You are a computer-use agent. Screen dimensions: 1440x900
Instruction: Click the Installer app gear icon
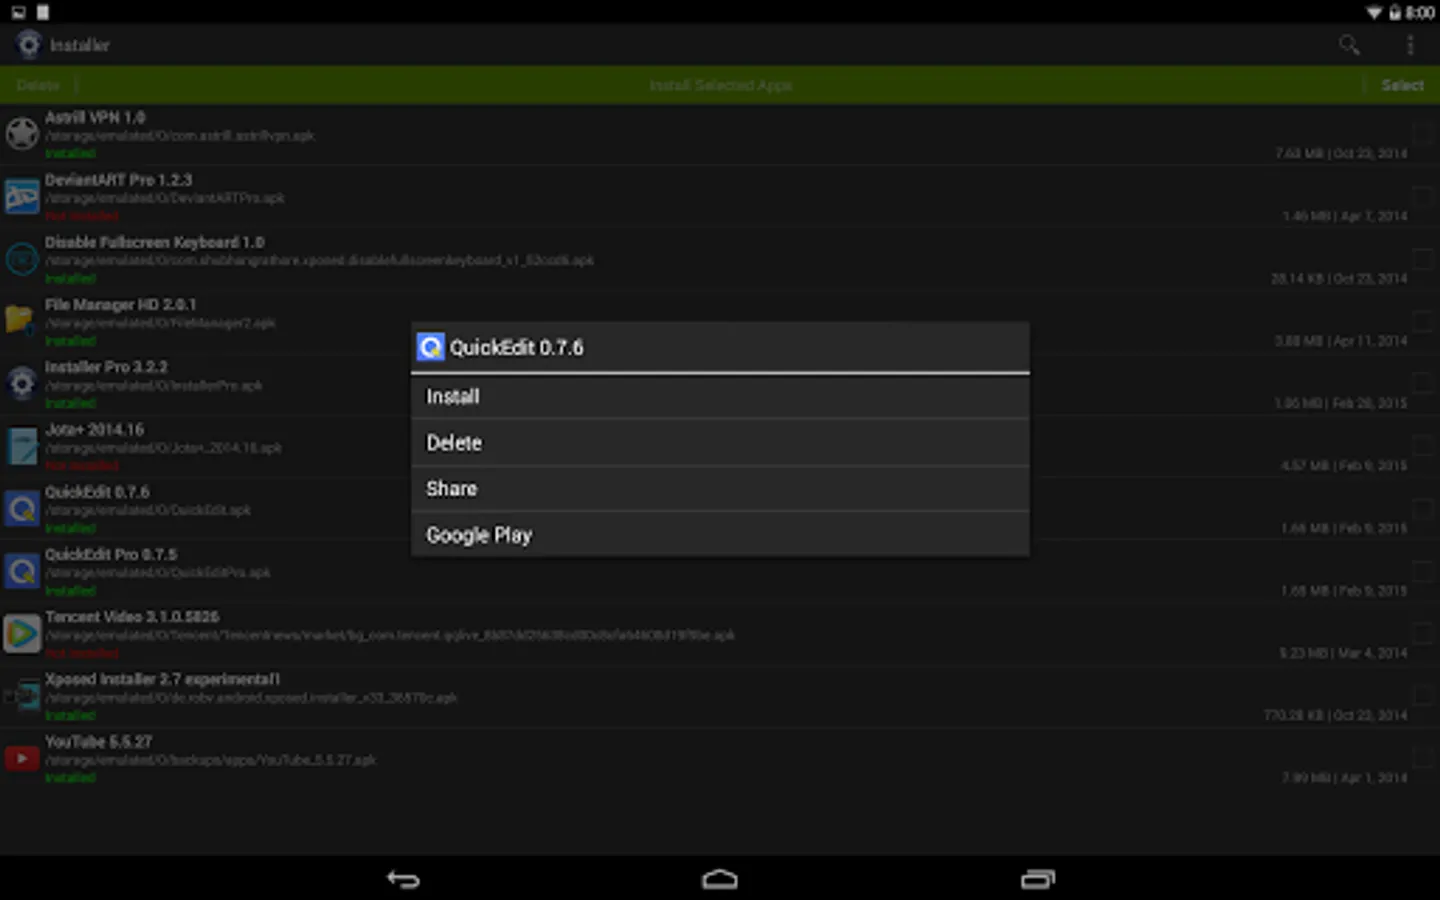[28, 45]
